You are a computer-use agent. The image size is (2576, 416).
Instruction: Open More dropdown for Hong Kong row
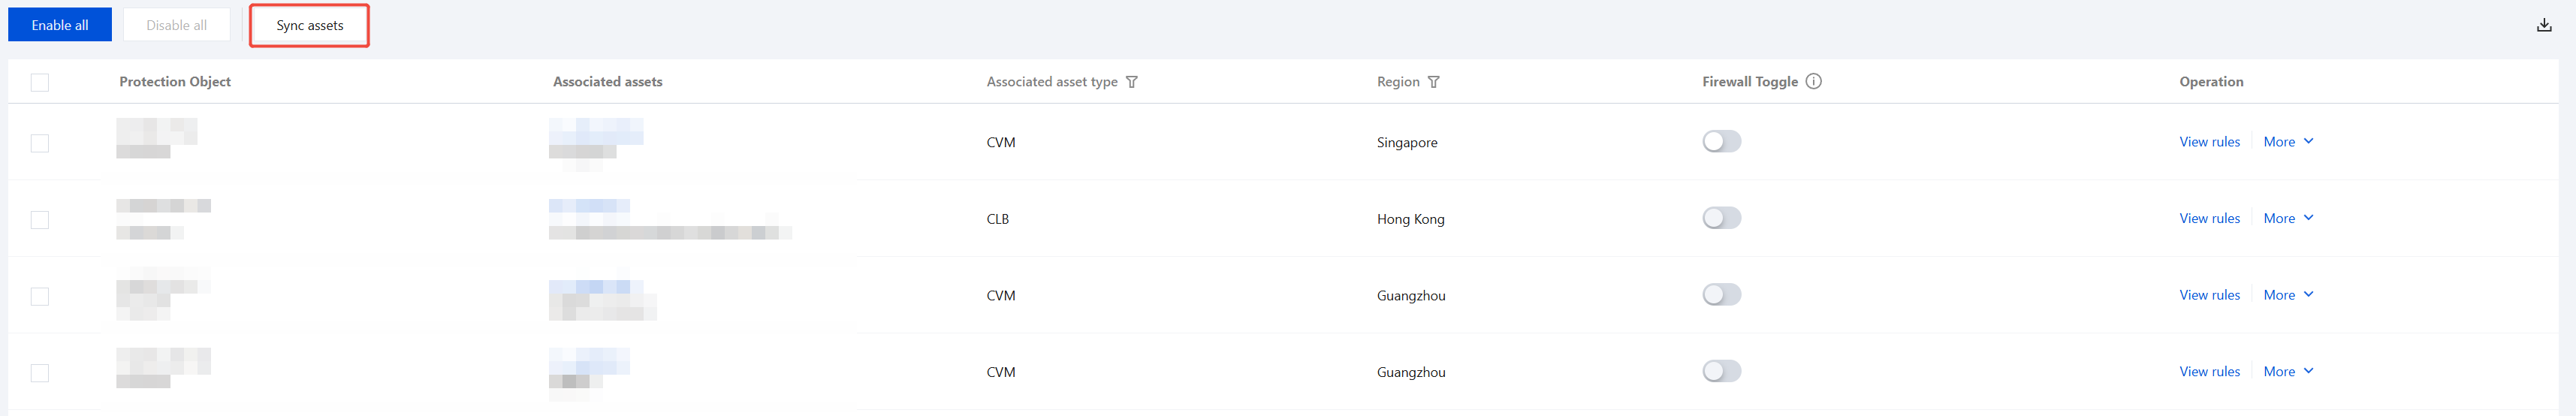pyautogui.click(x=2287, y=218)
